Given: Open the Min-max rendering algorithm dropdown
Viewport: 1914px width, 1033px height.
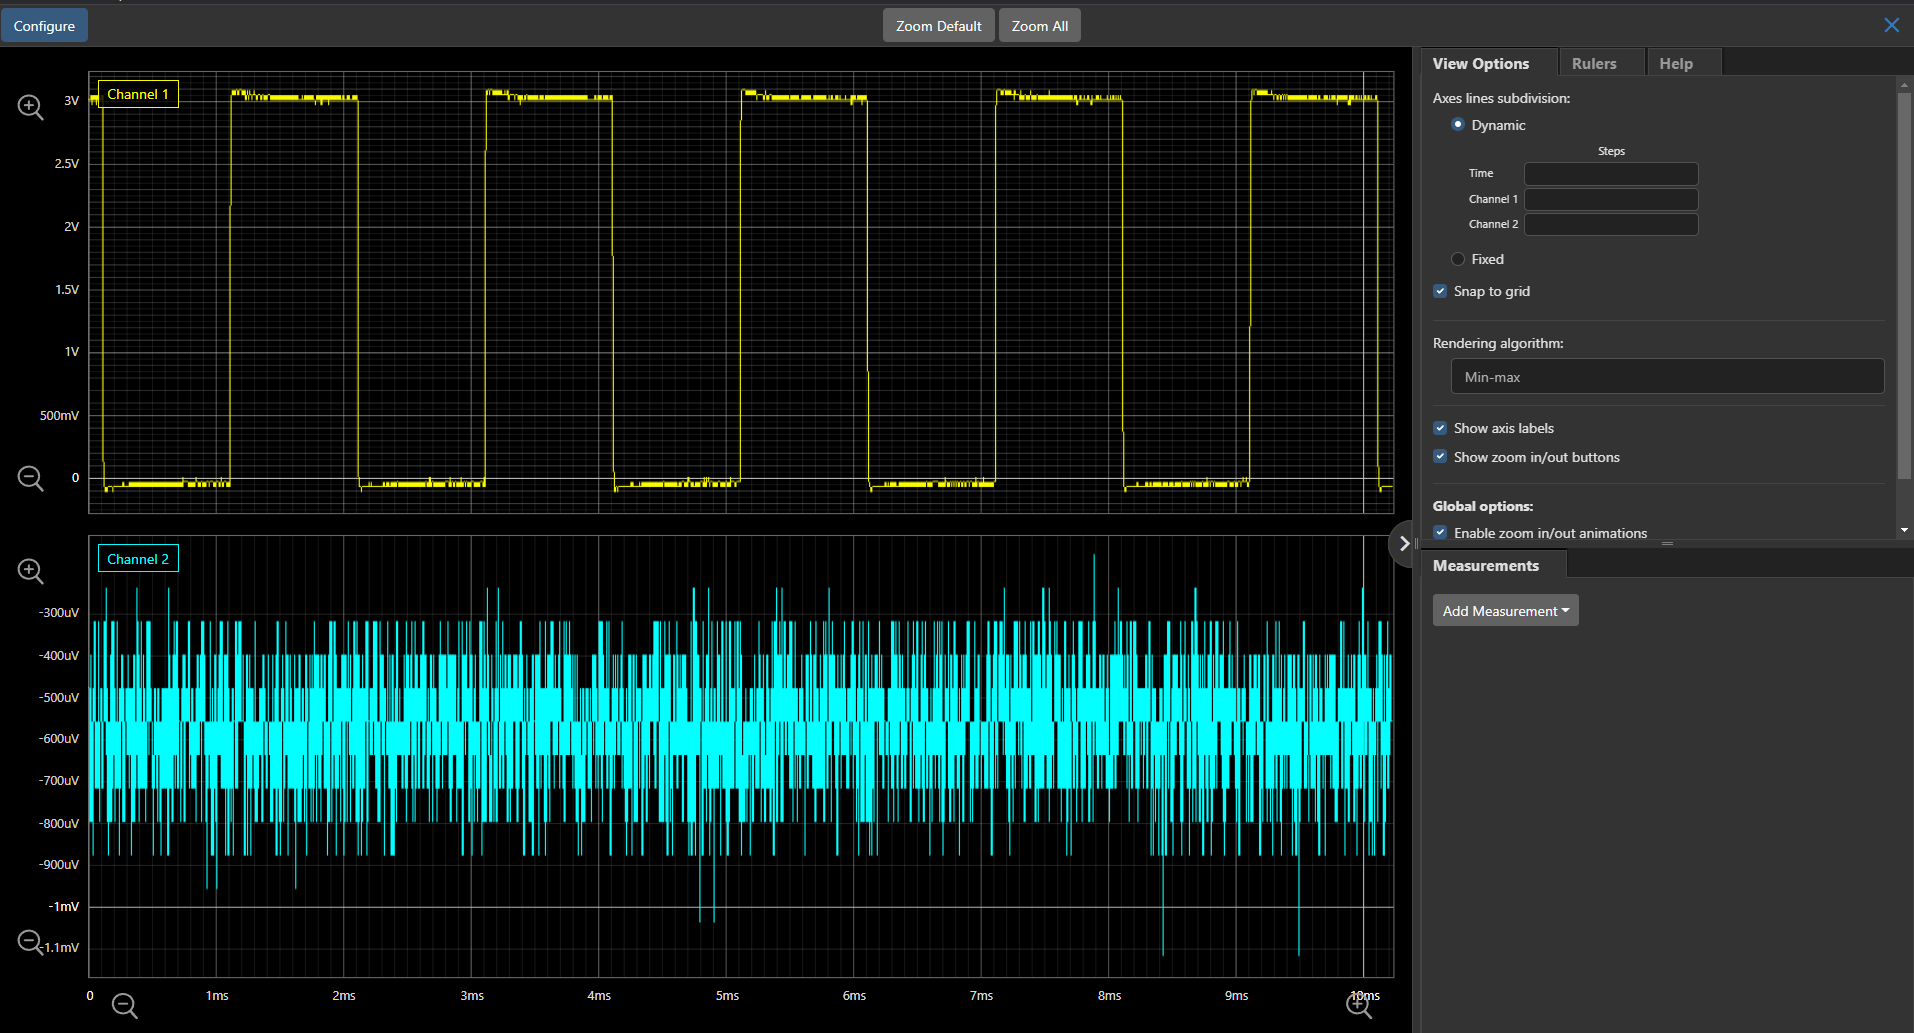Looking at the screenshot, I should coord(1667,377).
